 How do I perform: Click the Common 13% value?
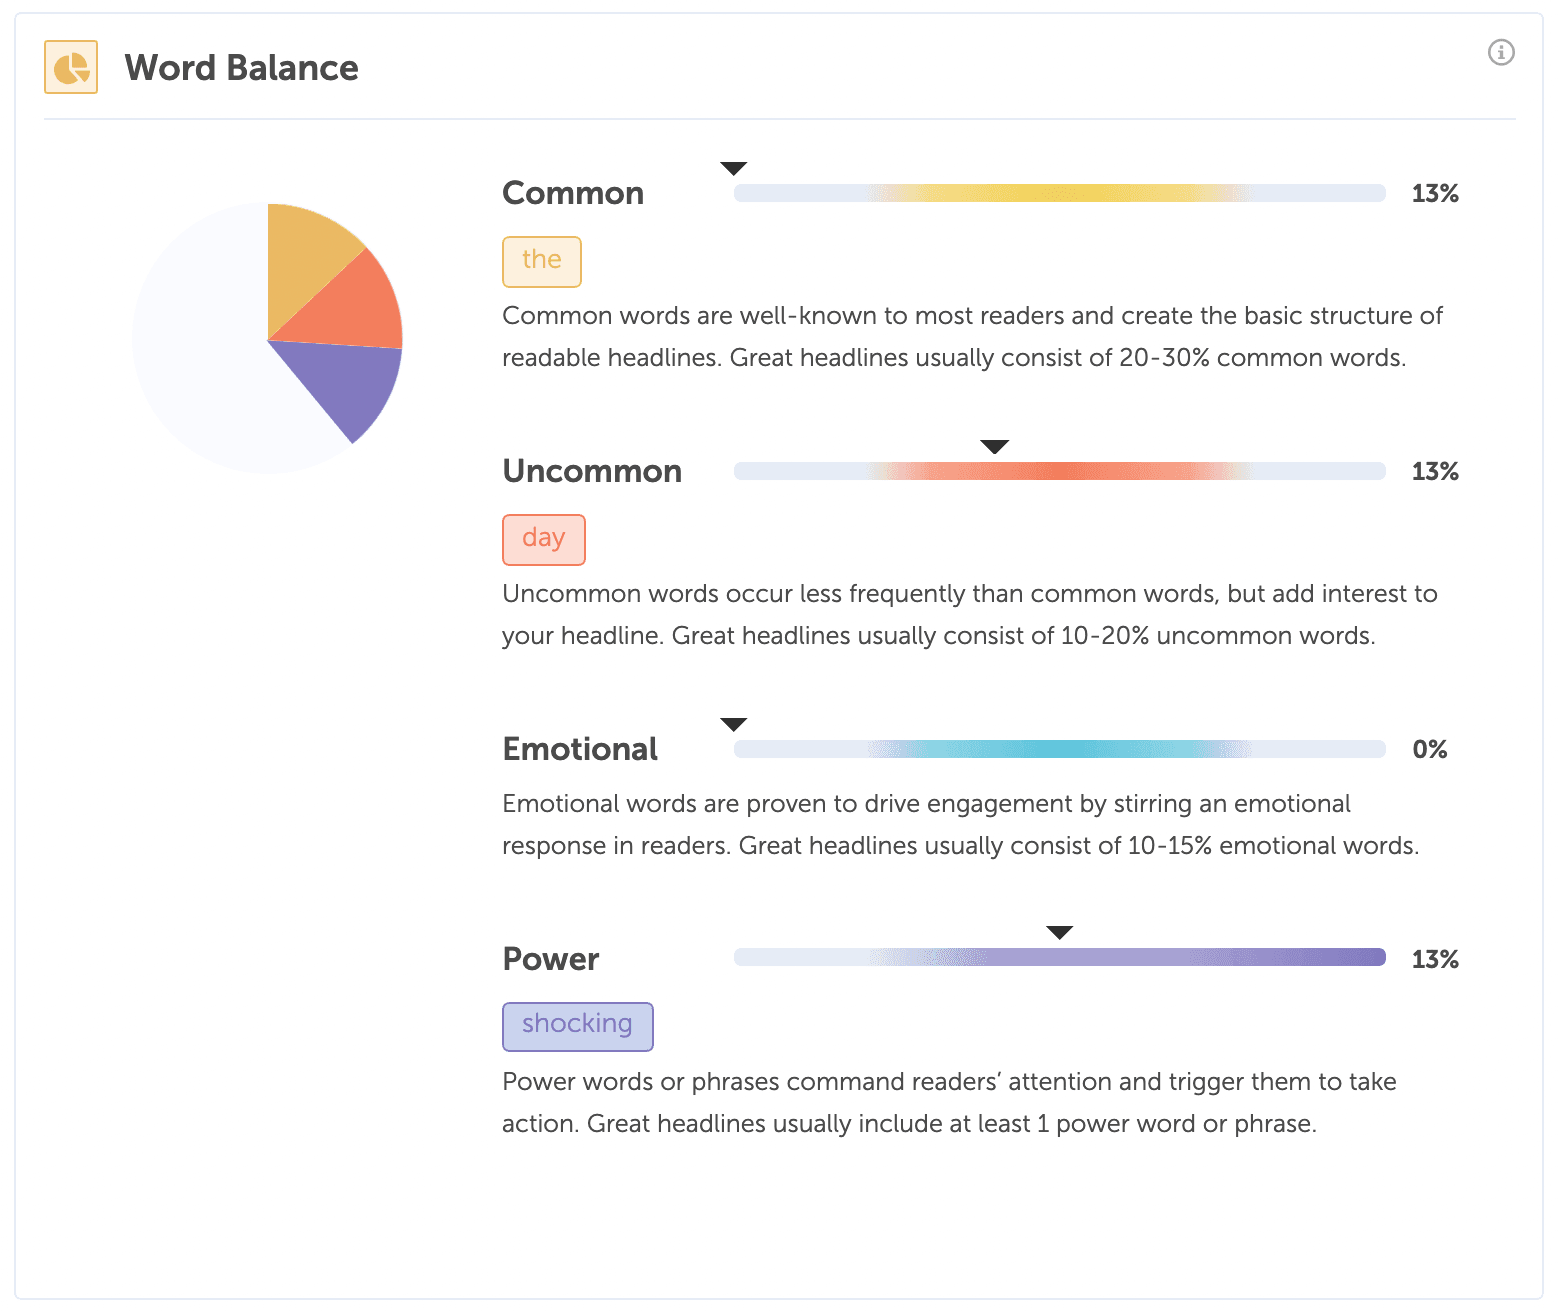pos(1434,193)
